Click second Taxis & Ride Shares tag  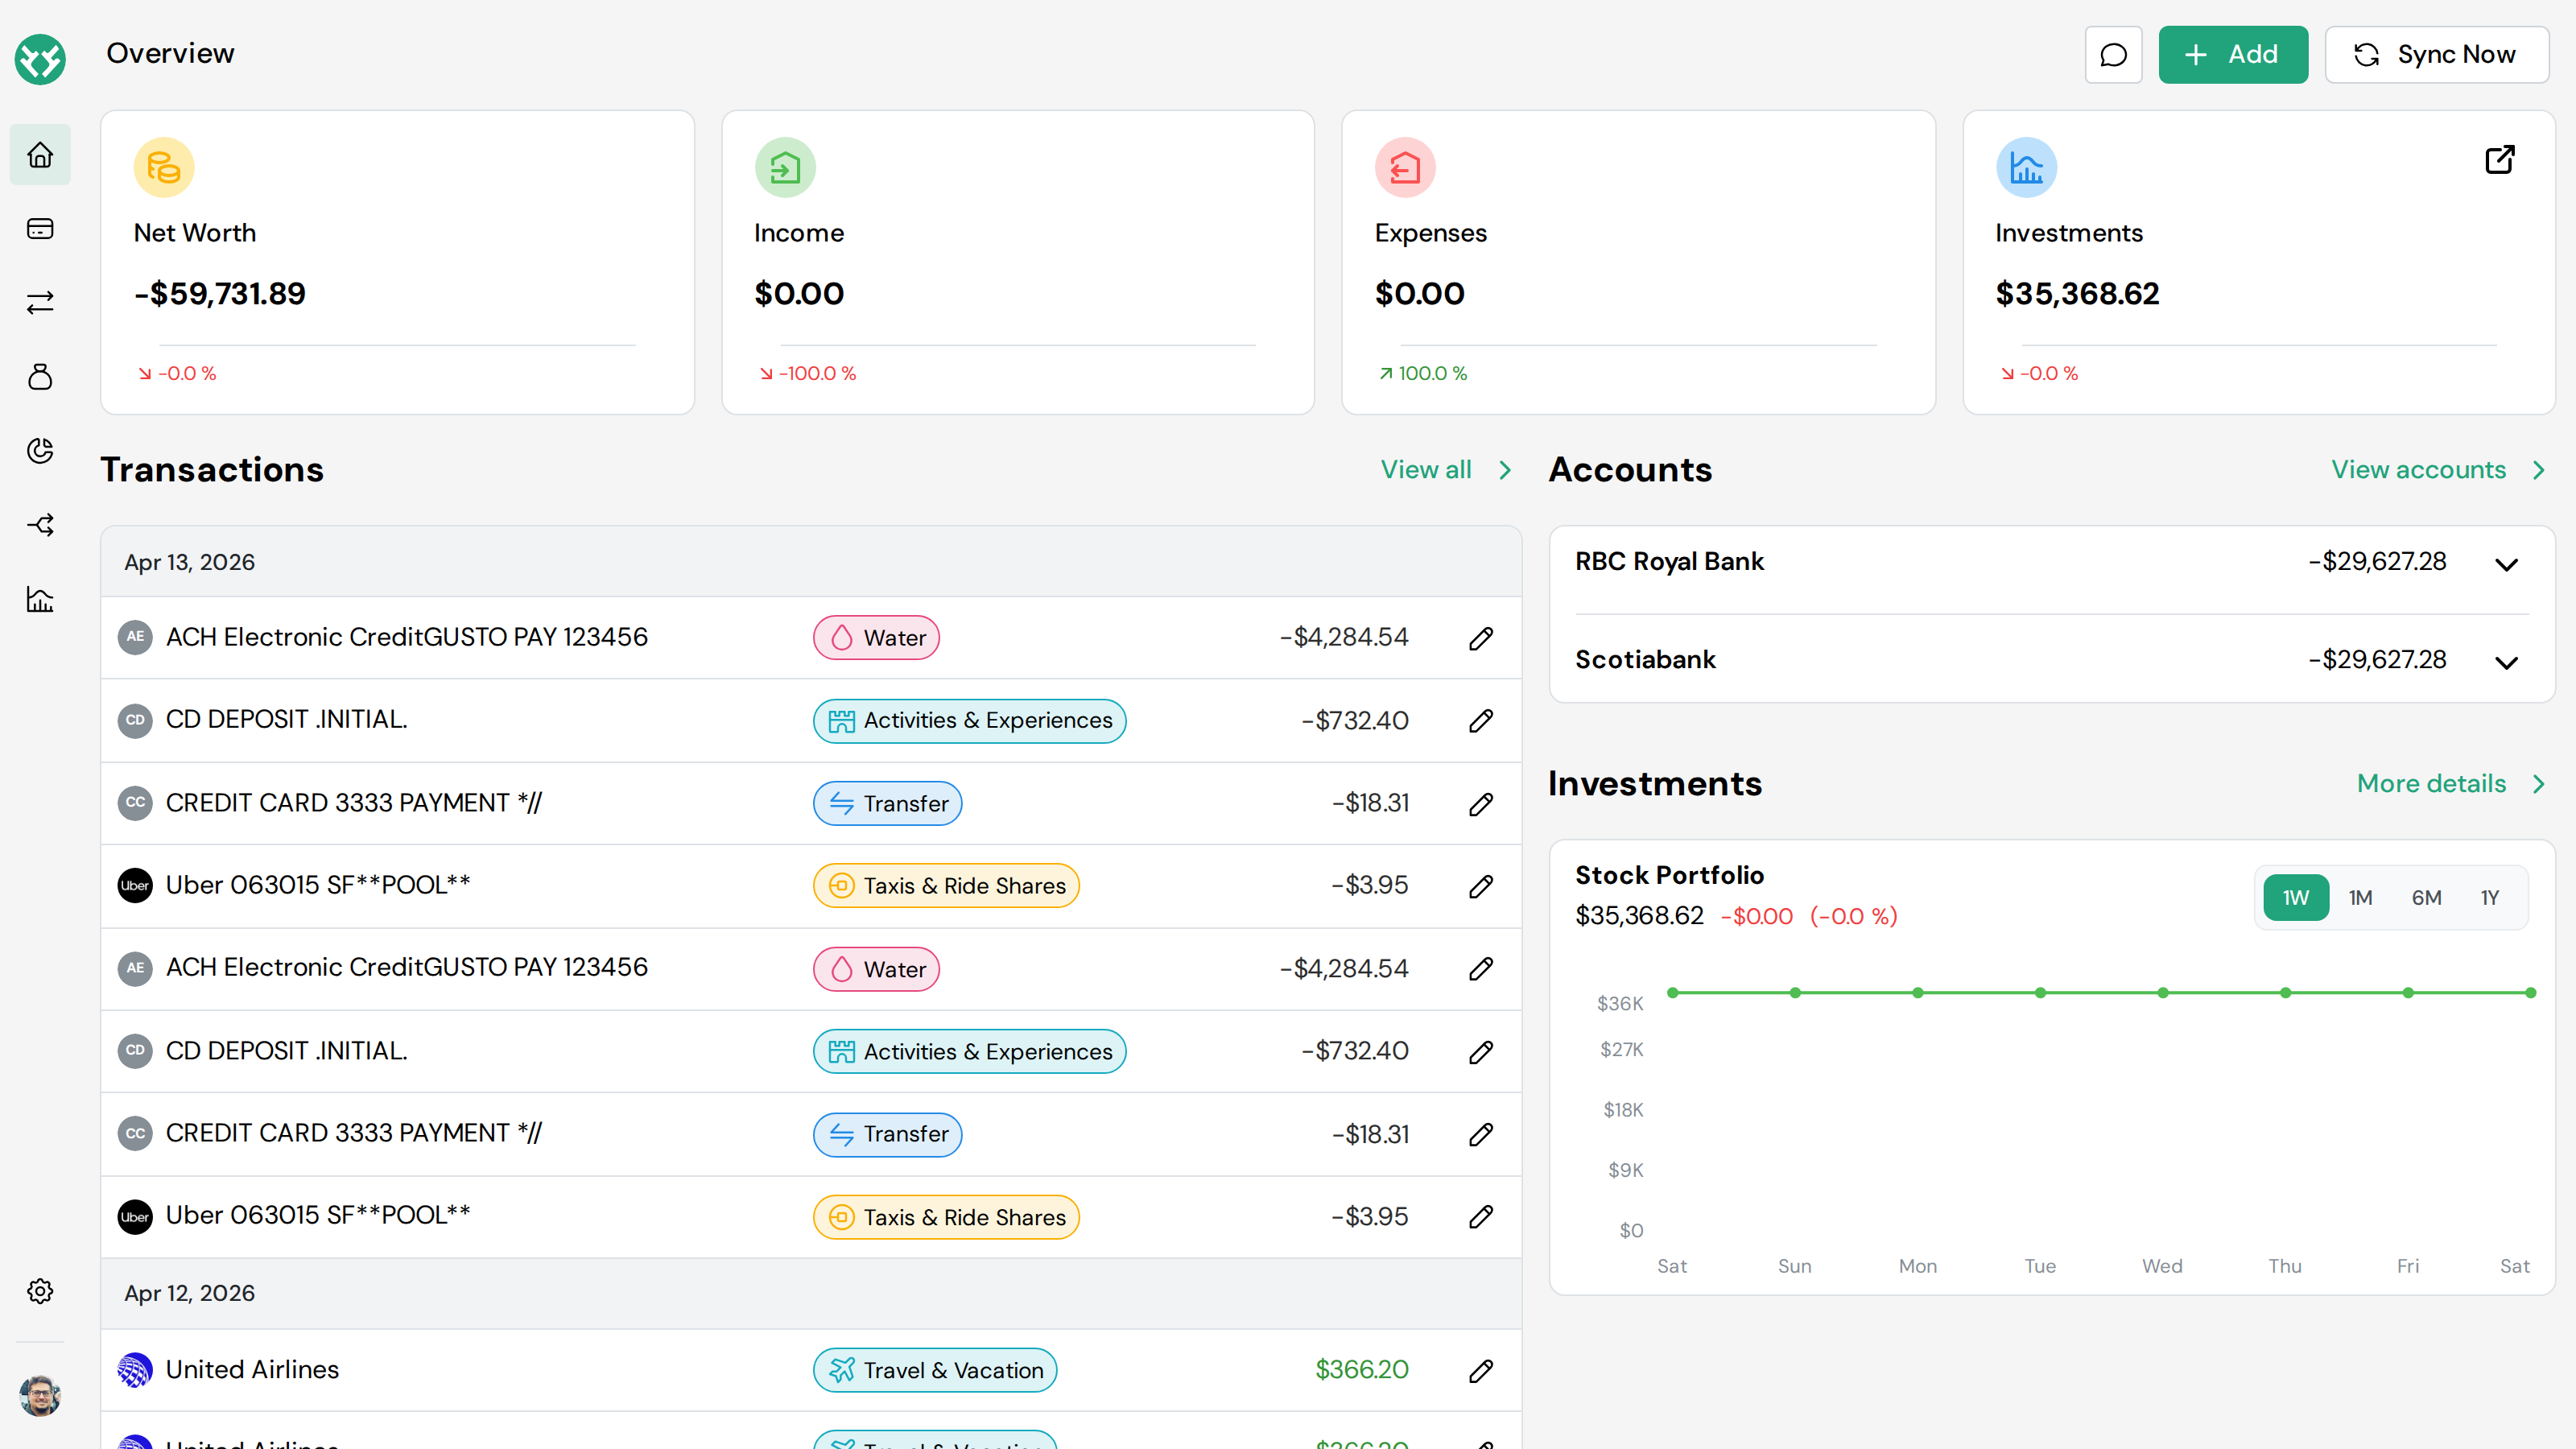(x=946, y=1217)
